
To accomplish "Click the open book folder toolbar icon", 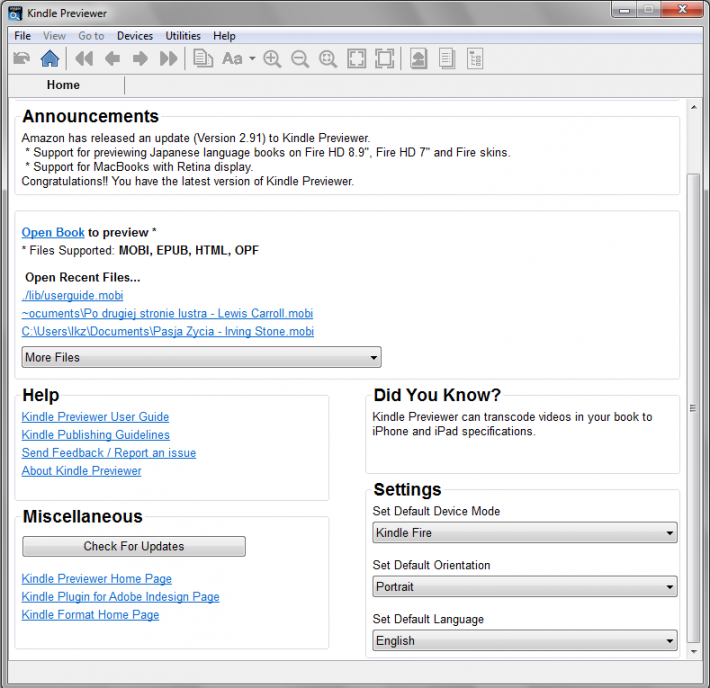I will point(22,58).
